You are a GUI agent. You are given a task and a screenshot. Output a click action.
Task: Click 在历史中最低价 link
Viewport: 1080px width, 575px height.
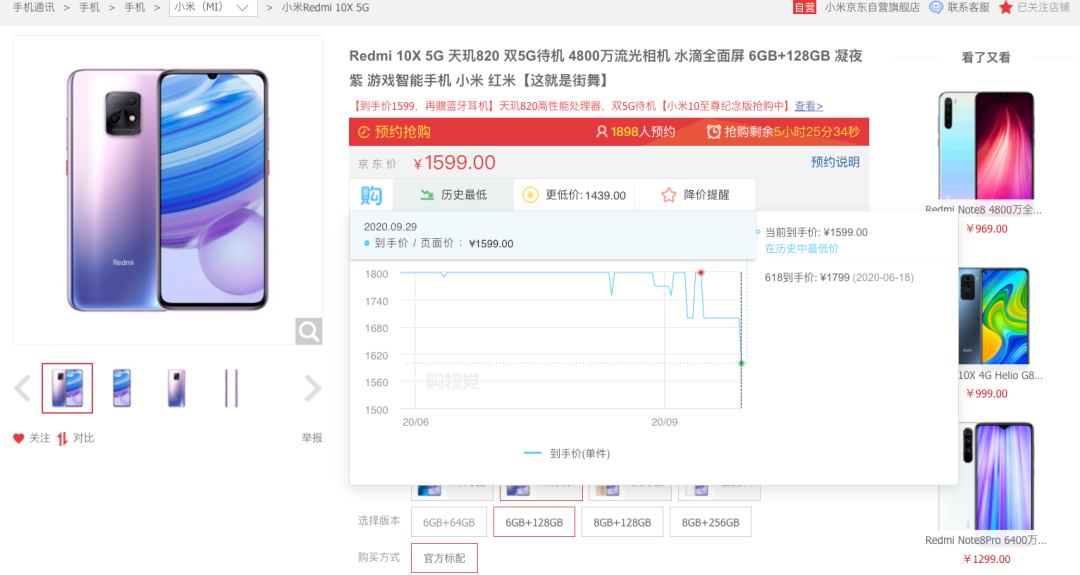click(802, 249)
